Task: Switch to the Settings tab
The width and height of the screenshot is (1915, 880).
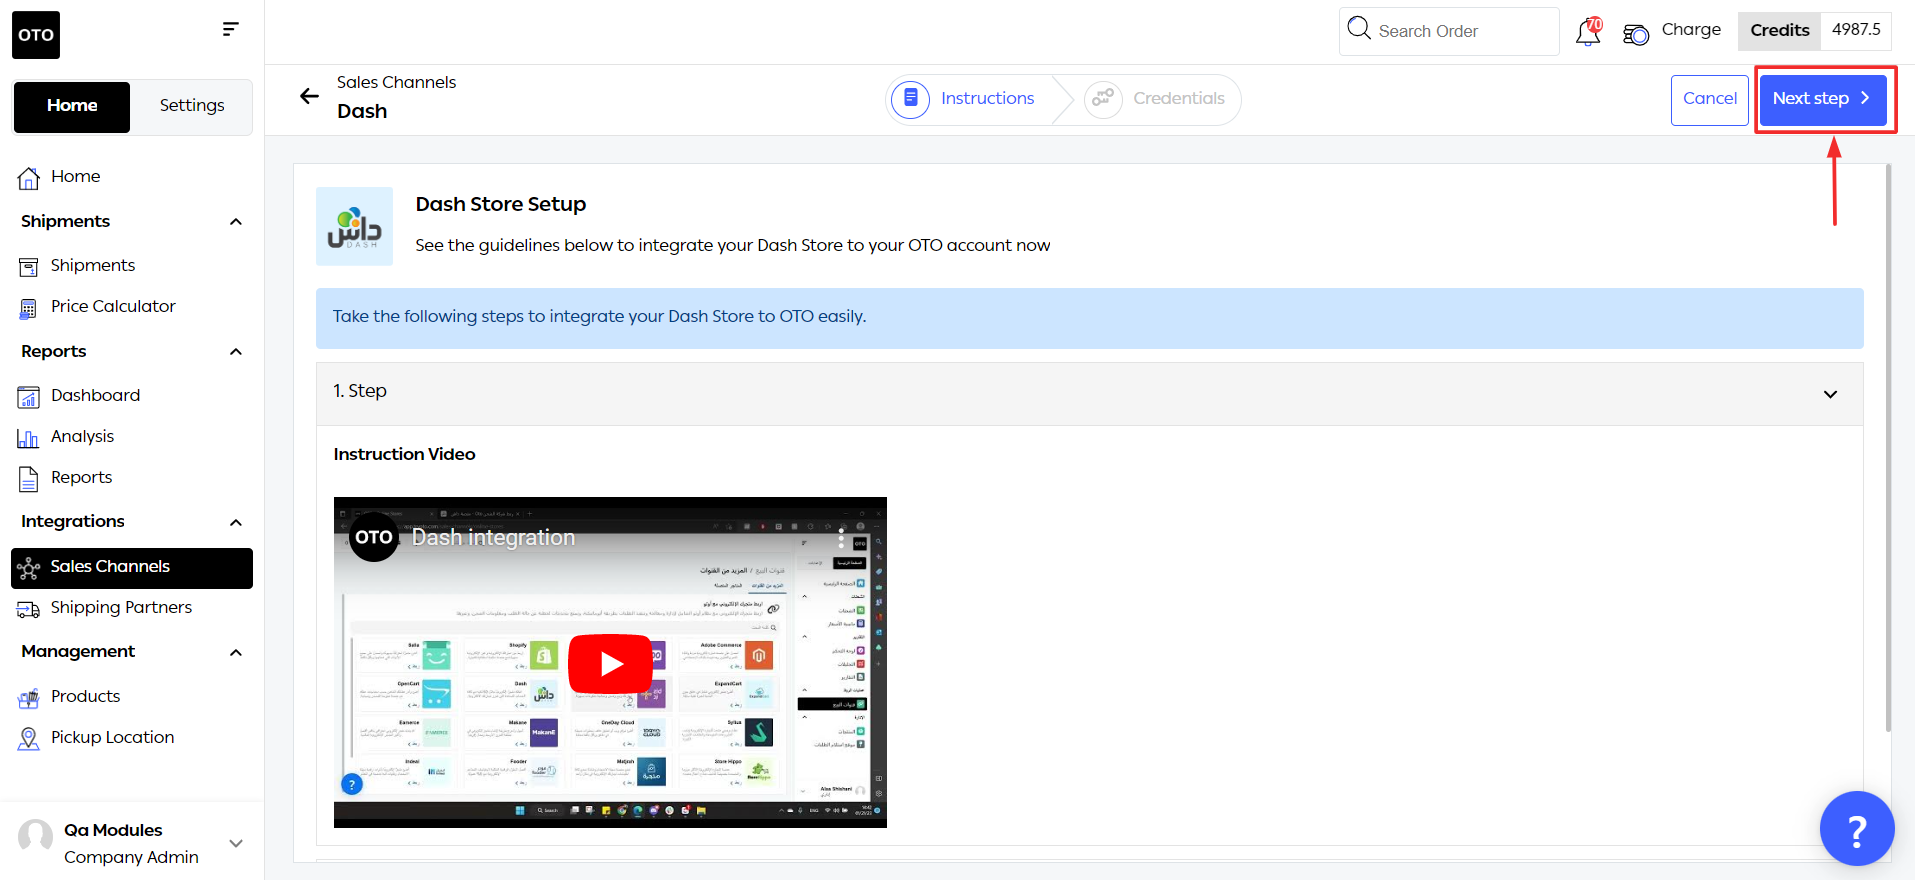Action: pos(192,106)
